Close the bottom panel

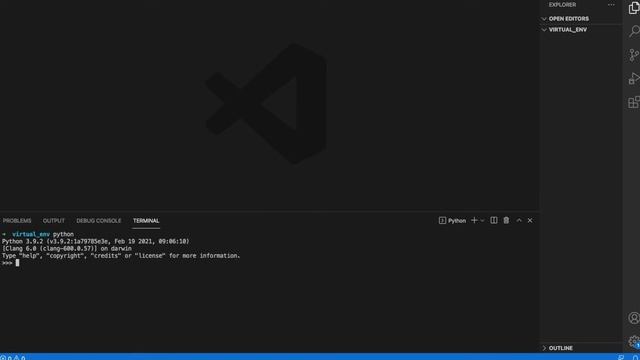530,220
